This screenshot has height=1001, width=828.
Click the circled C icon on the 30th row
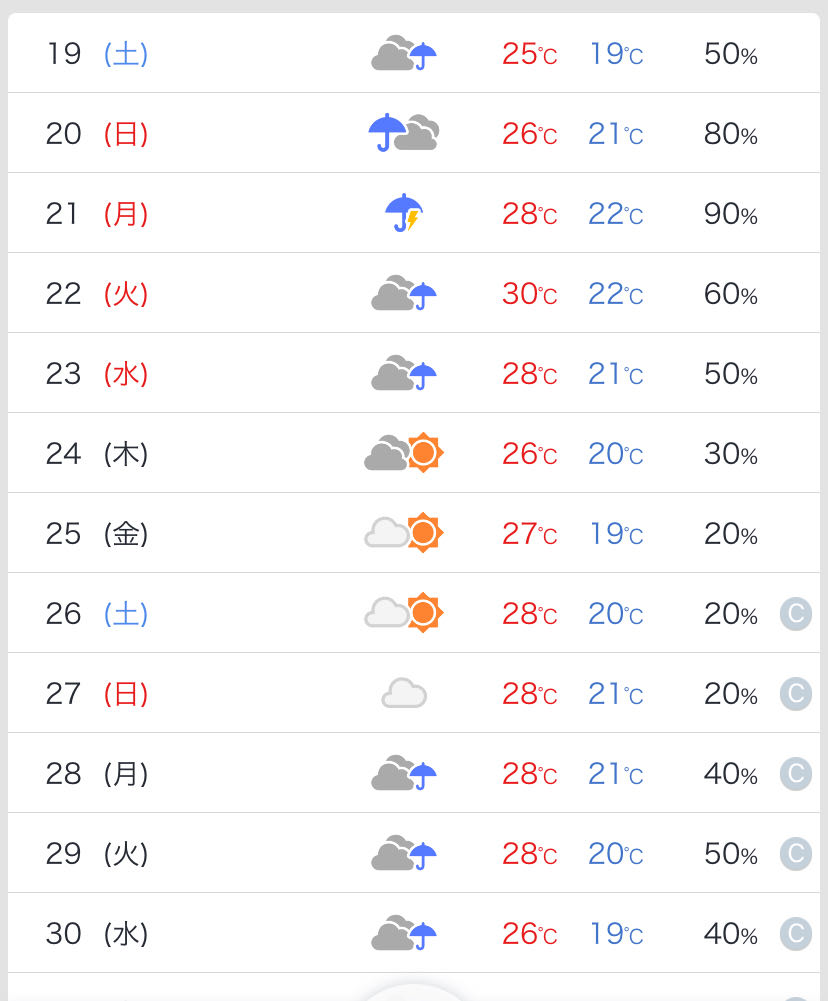click(x=795, y=933)
